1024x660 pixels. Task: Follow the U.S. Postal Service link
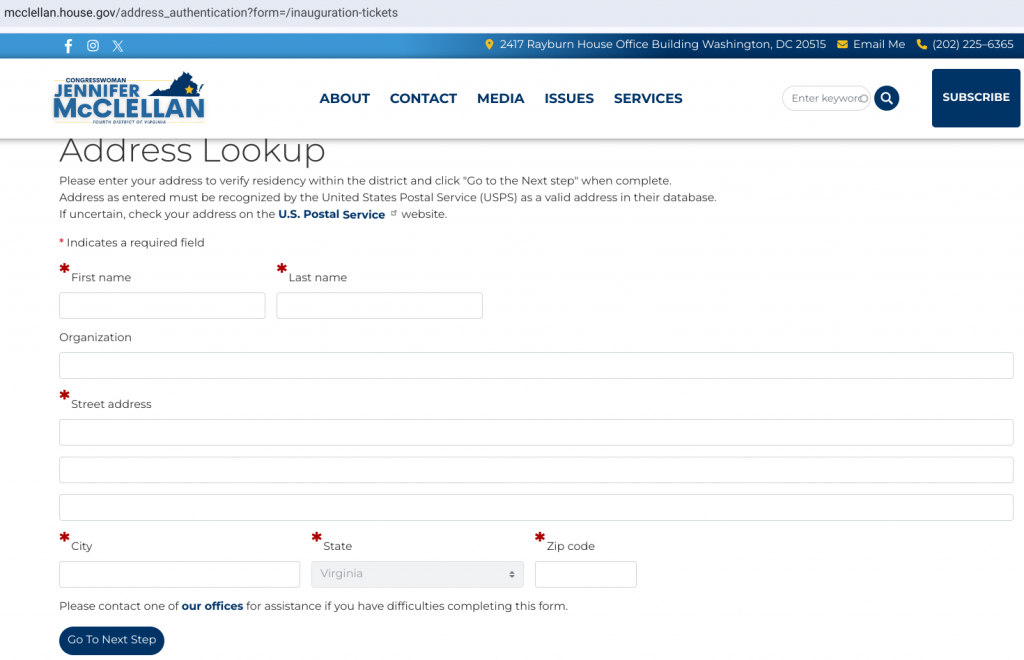pos(331,215)
